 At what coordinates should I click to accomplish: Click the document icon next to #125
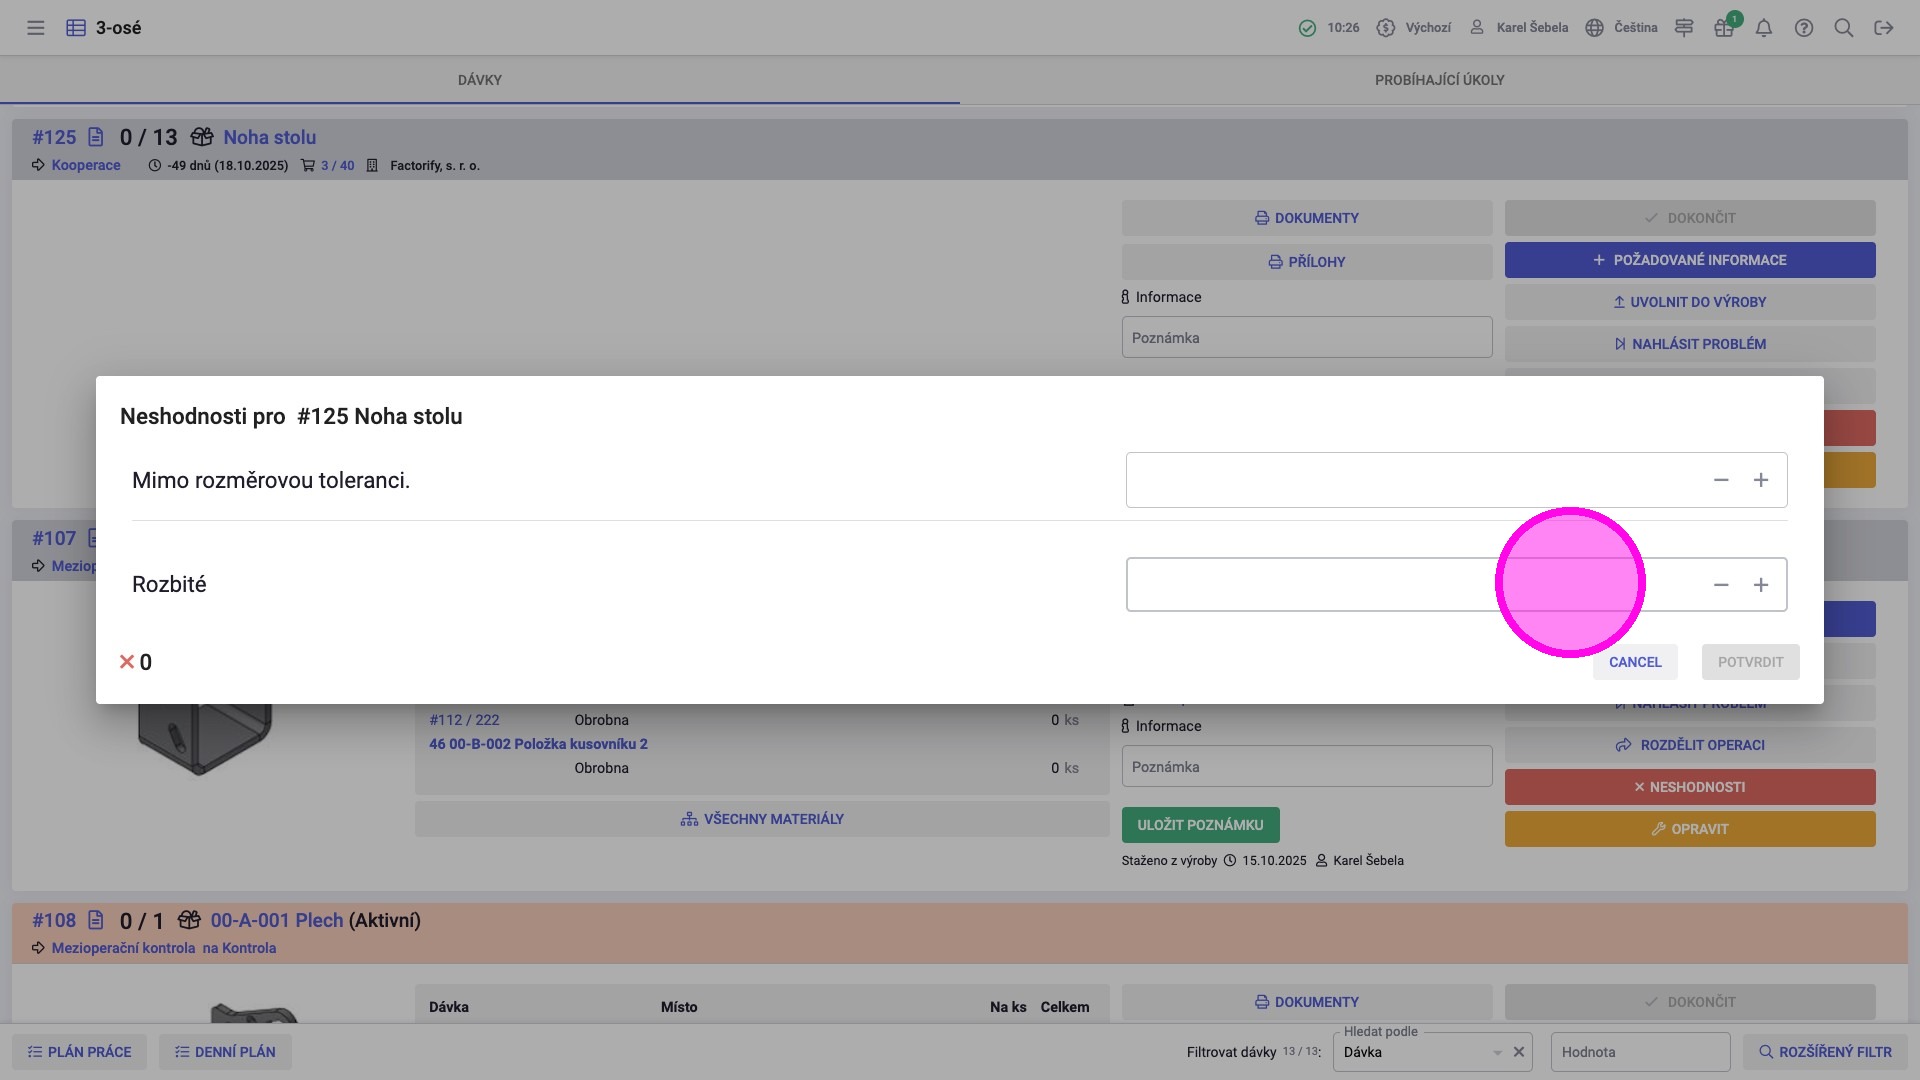(x=96, y=137)
